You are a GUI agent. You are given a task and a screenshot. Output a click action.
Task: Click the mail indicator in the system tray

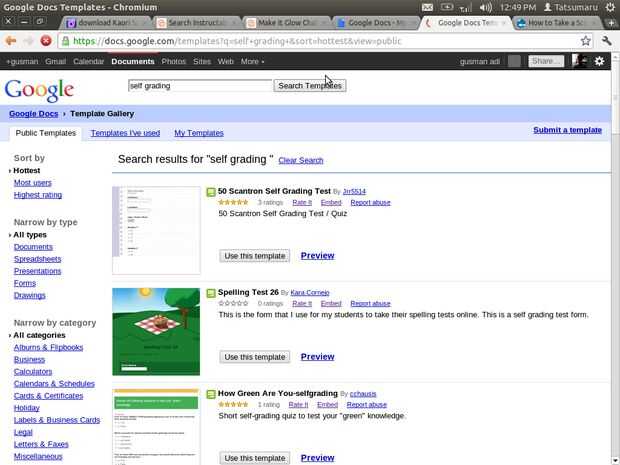(427, 7)
